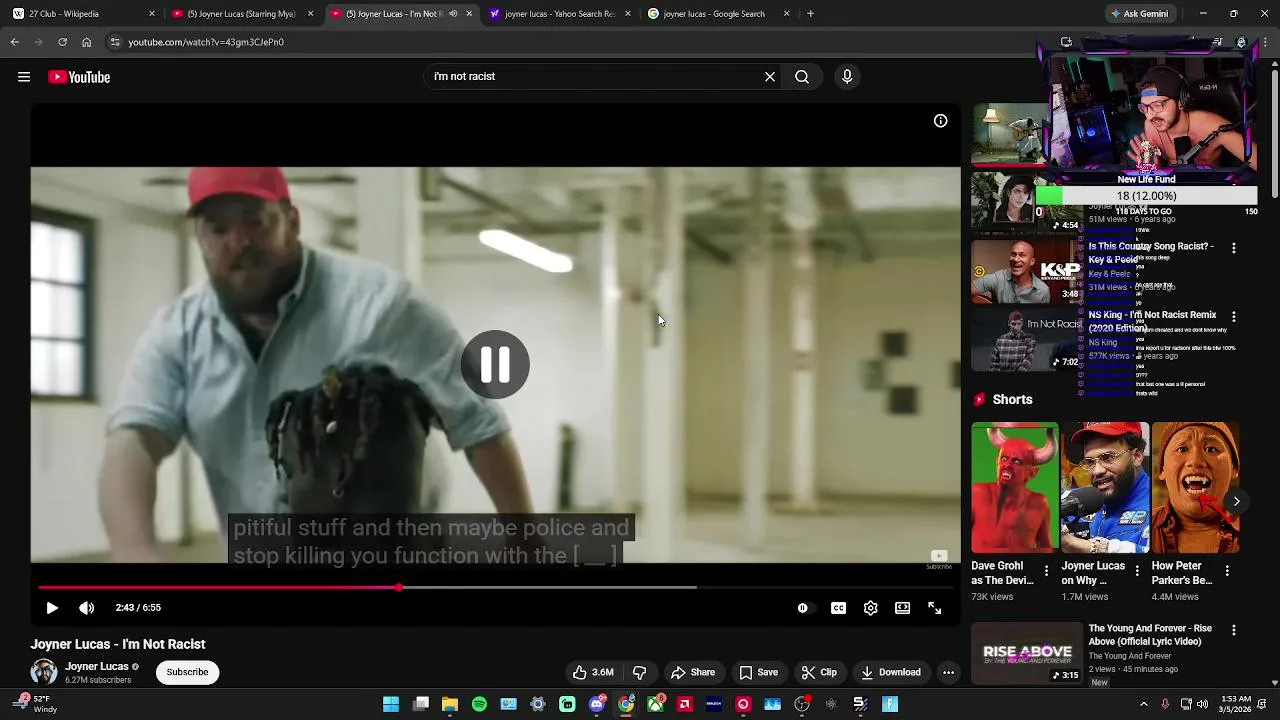Switch to theater mode
The height and width of the screenshot is (720, 1280).
point(903,608)
